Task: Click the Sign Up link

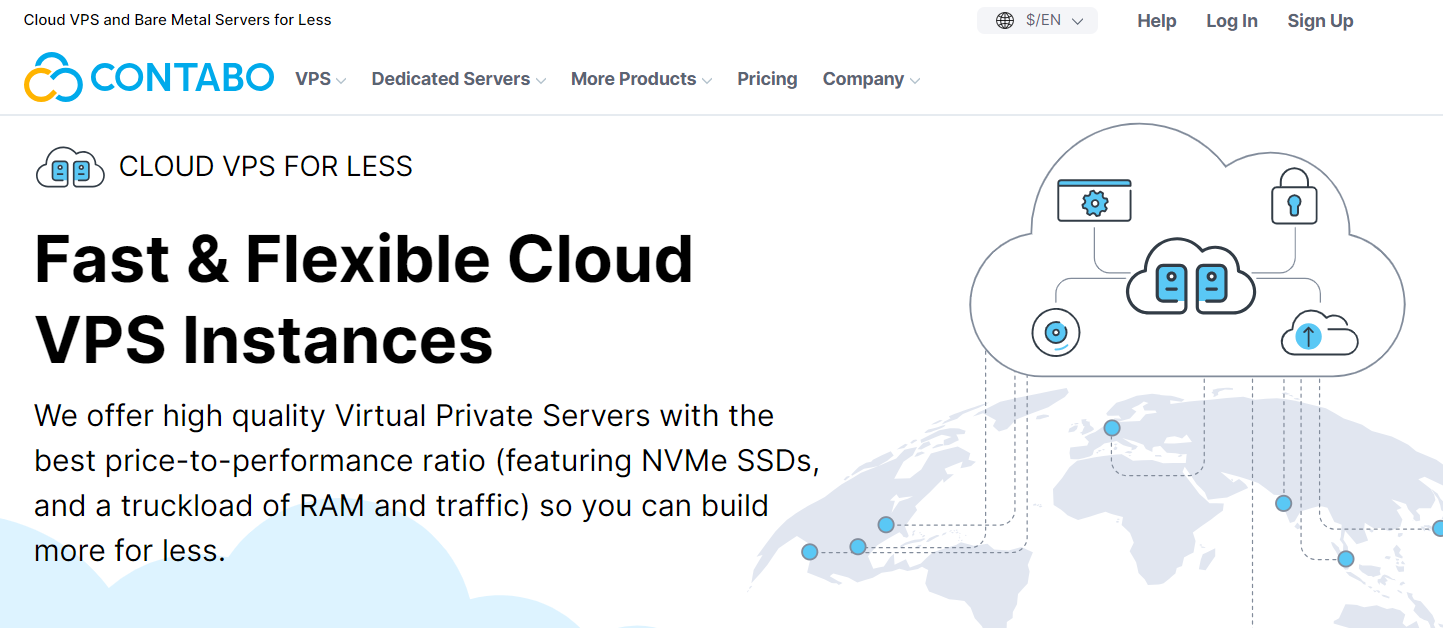Action: click(x=1320, y=21)
